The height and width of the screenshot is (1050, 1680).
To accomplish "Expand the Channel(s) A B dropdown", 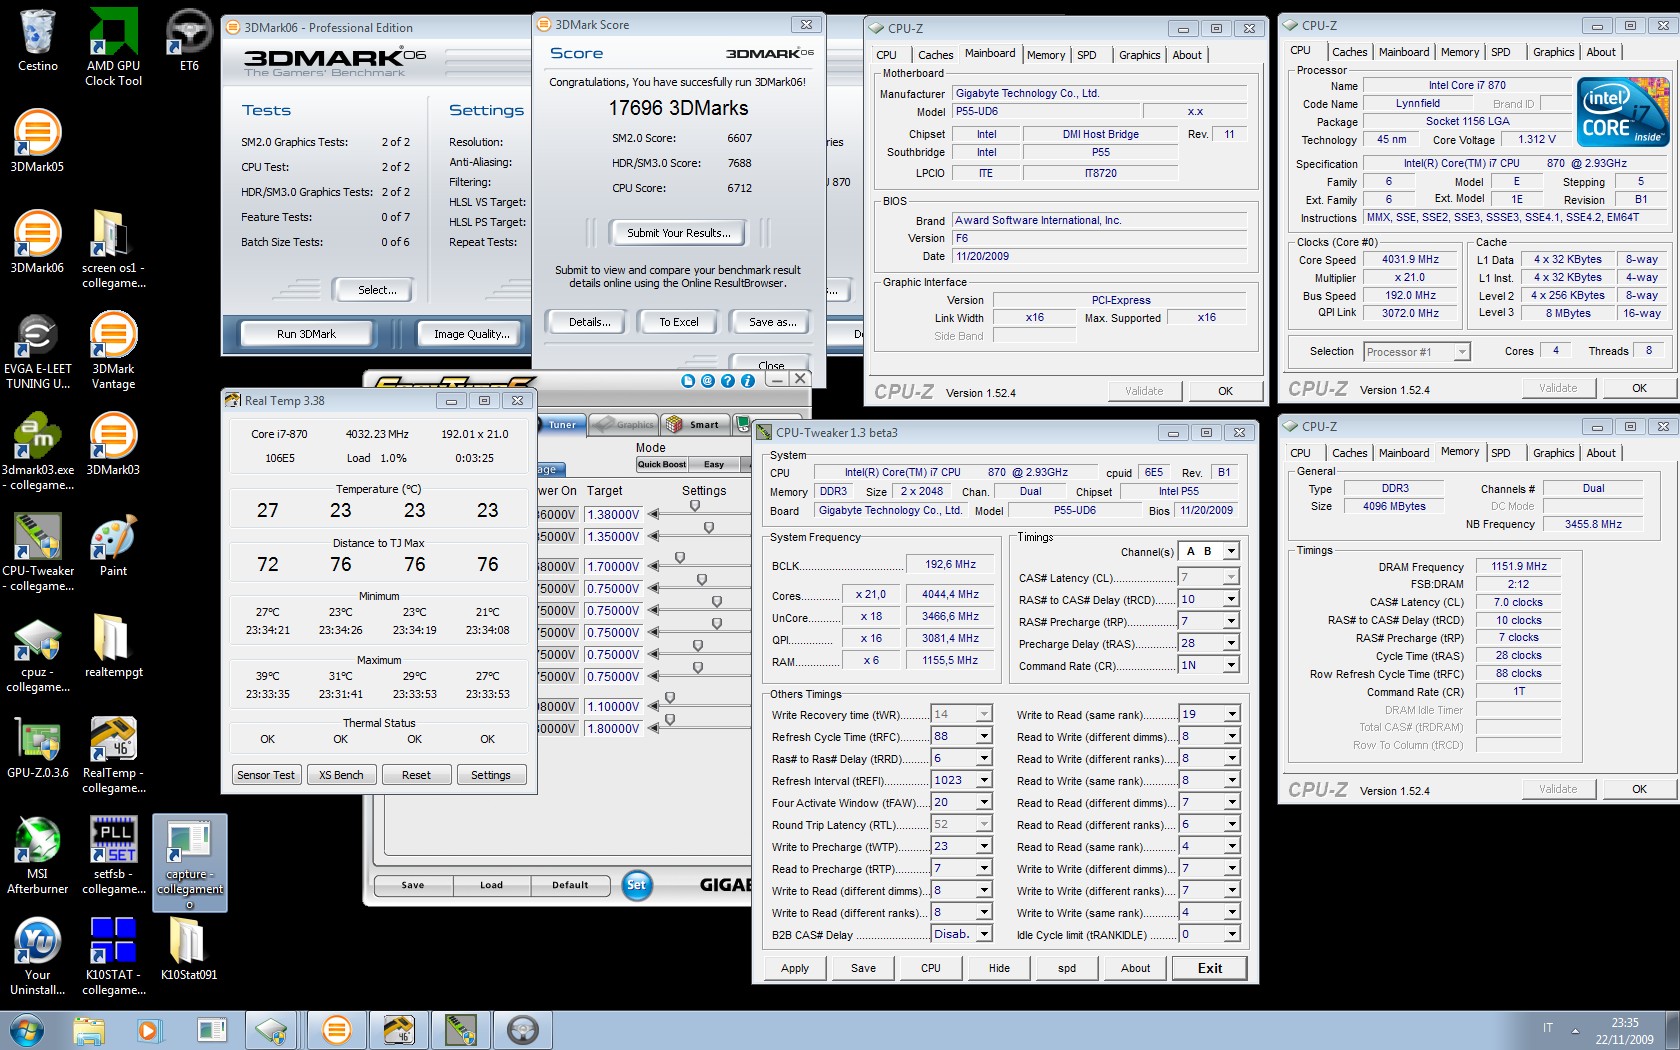I will click(1209, 551).
